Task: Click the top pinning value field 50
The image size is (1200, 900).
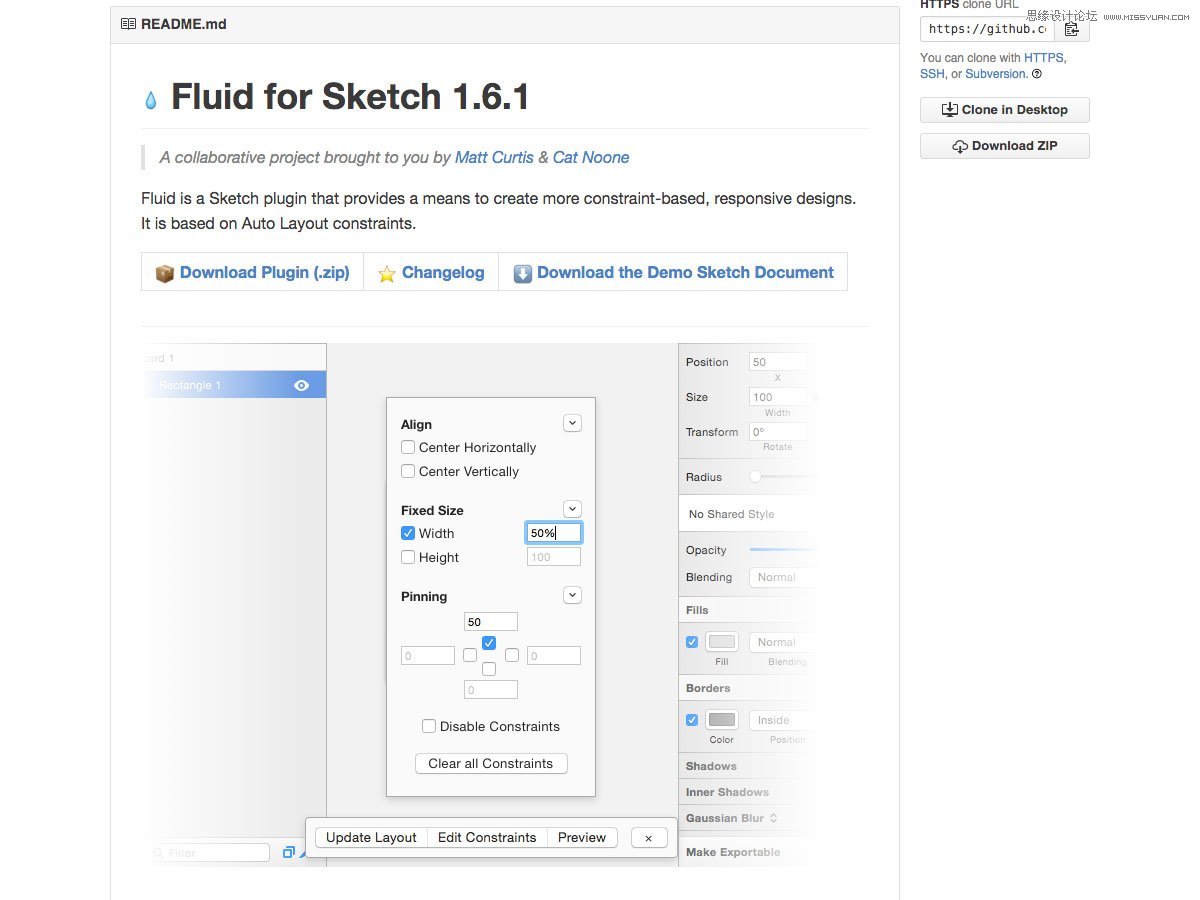Action: tap(491, 622)
